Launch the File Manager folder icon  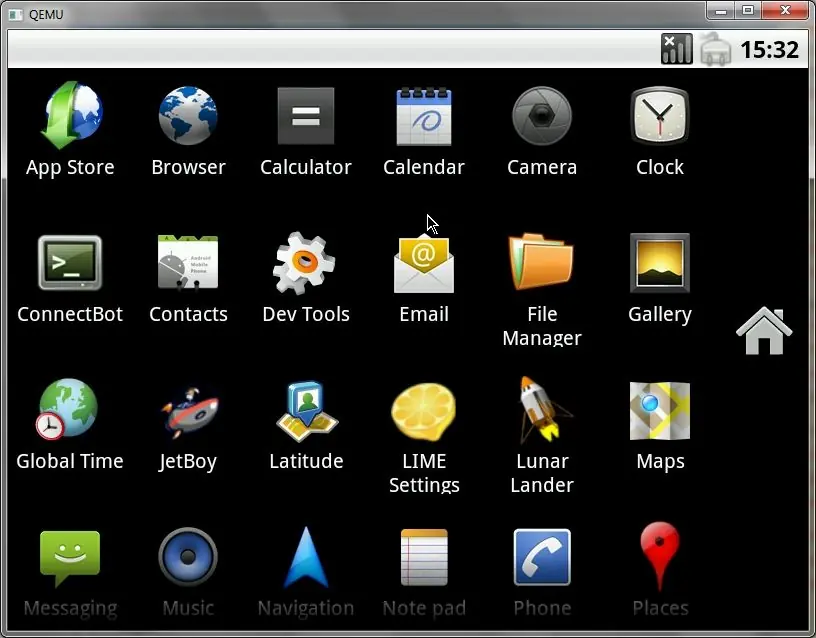pyautogui.click(x=541, y=261)
